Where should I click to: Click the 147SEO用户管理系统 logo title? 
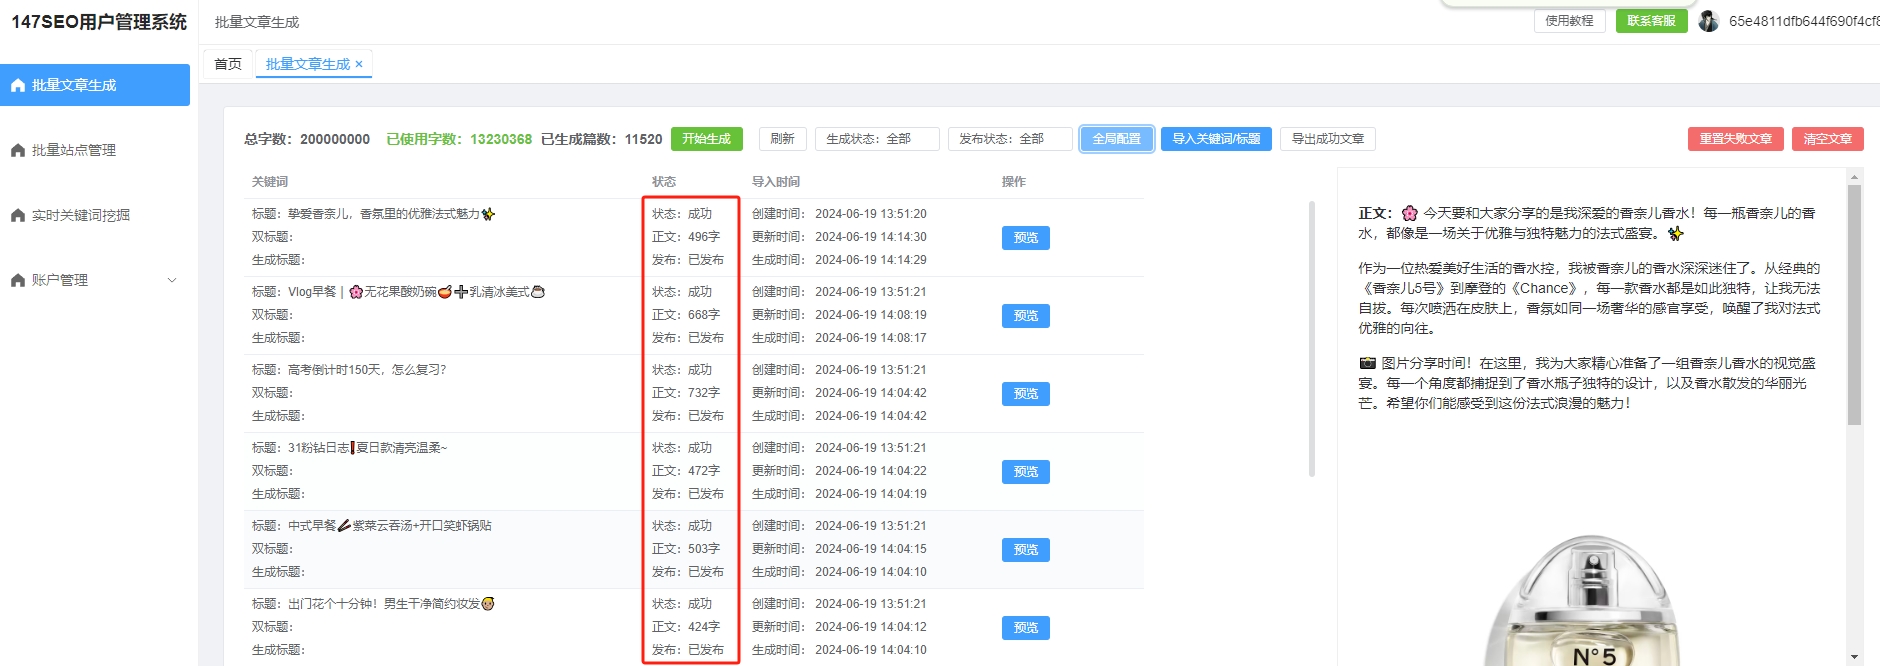coord(99,22)
